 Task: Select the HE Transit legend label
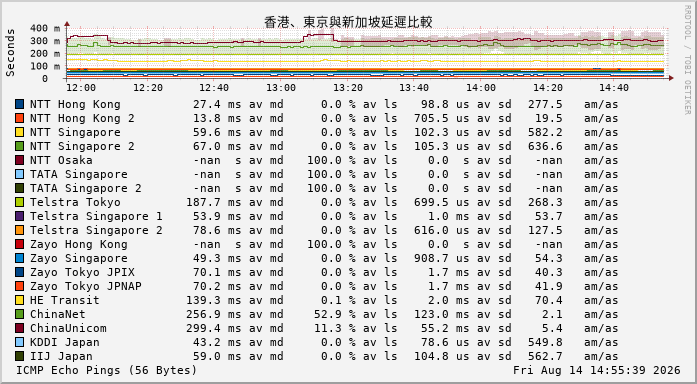point(64,300)
